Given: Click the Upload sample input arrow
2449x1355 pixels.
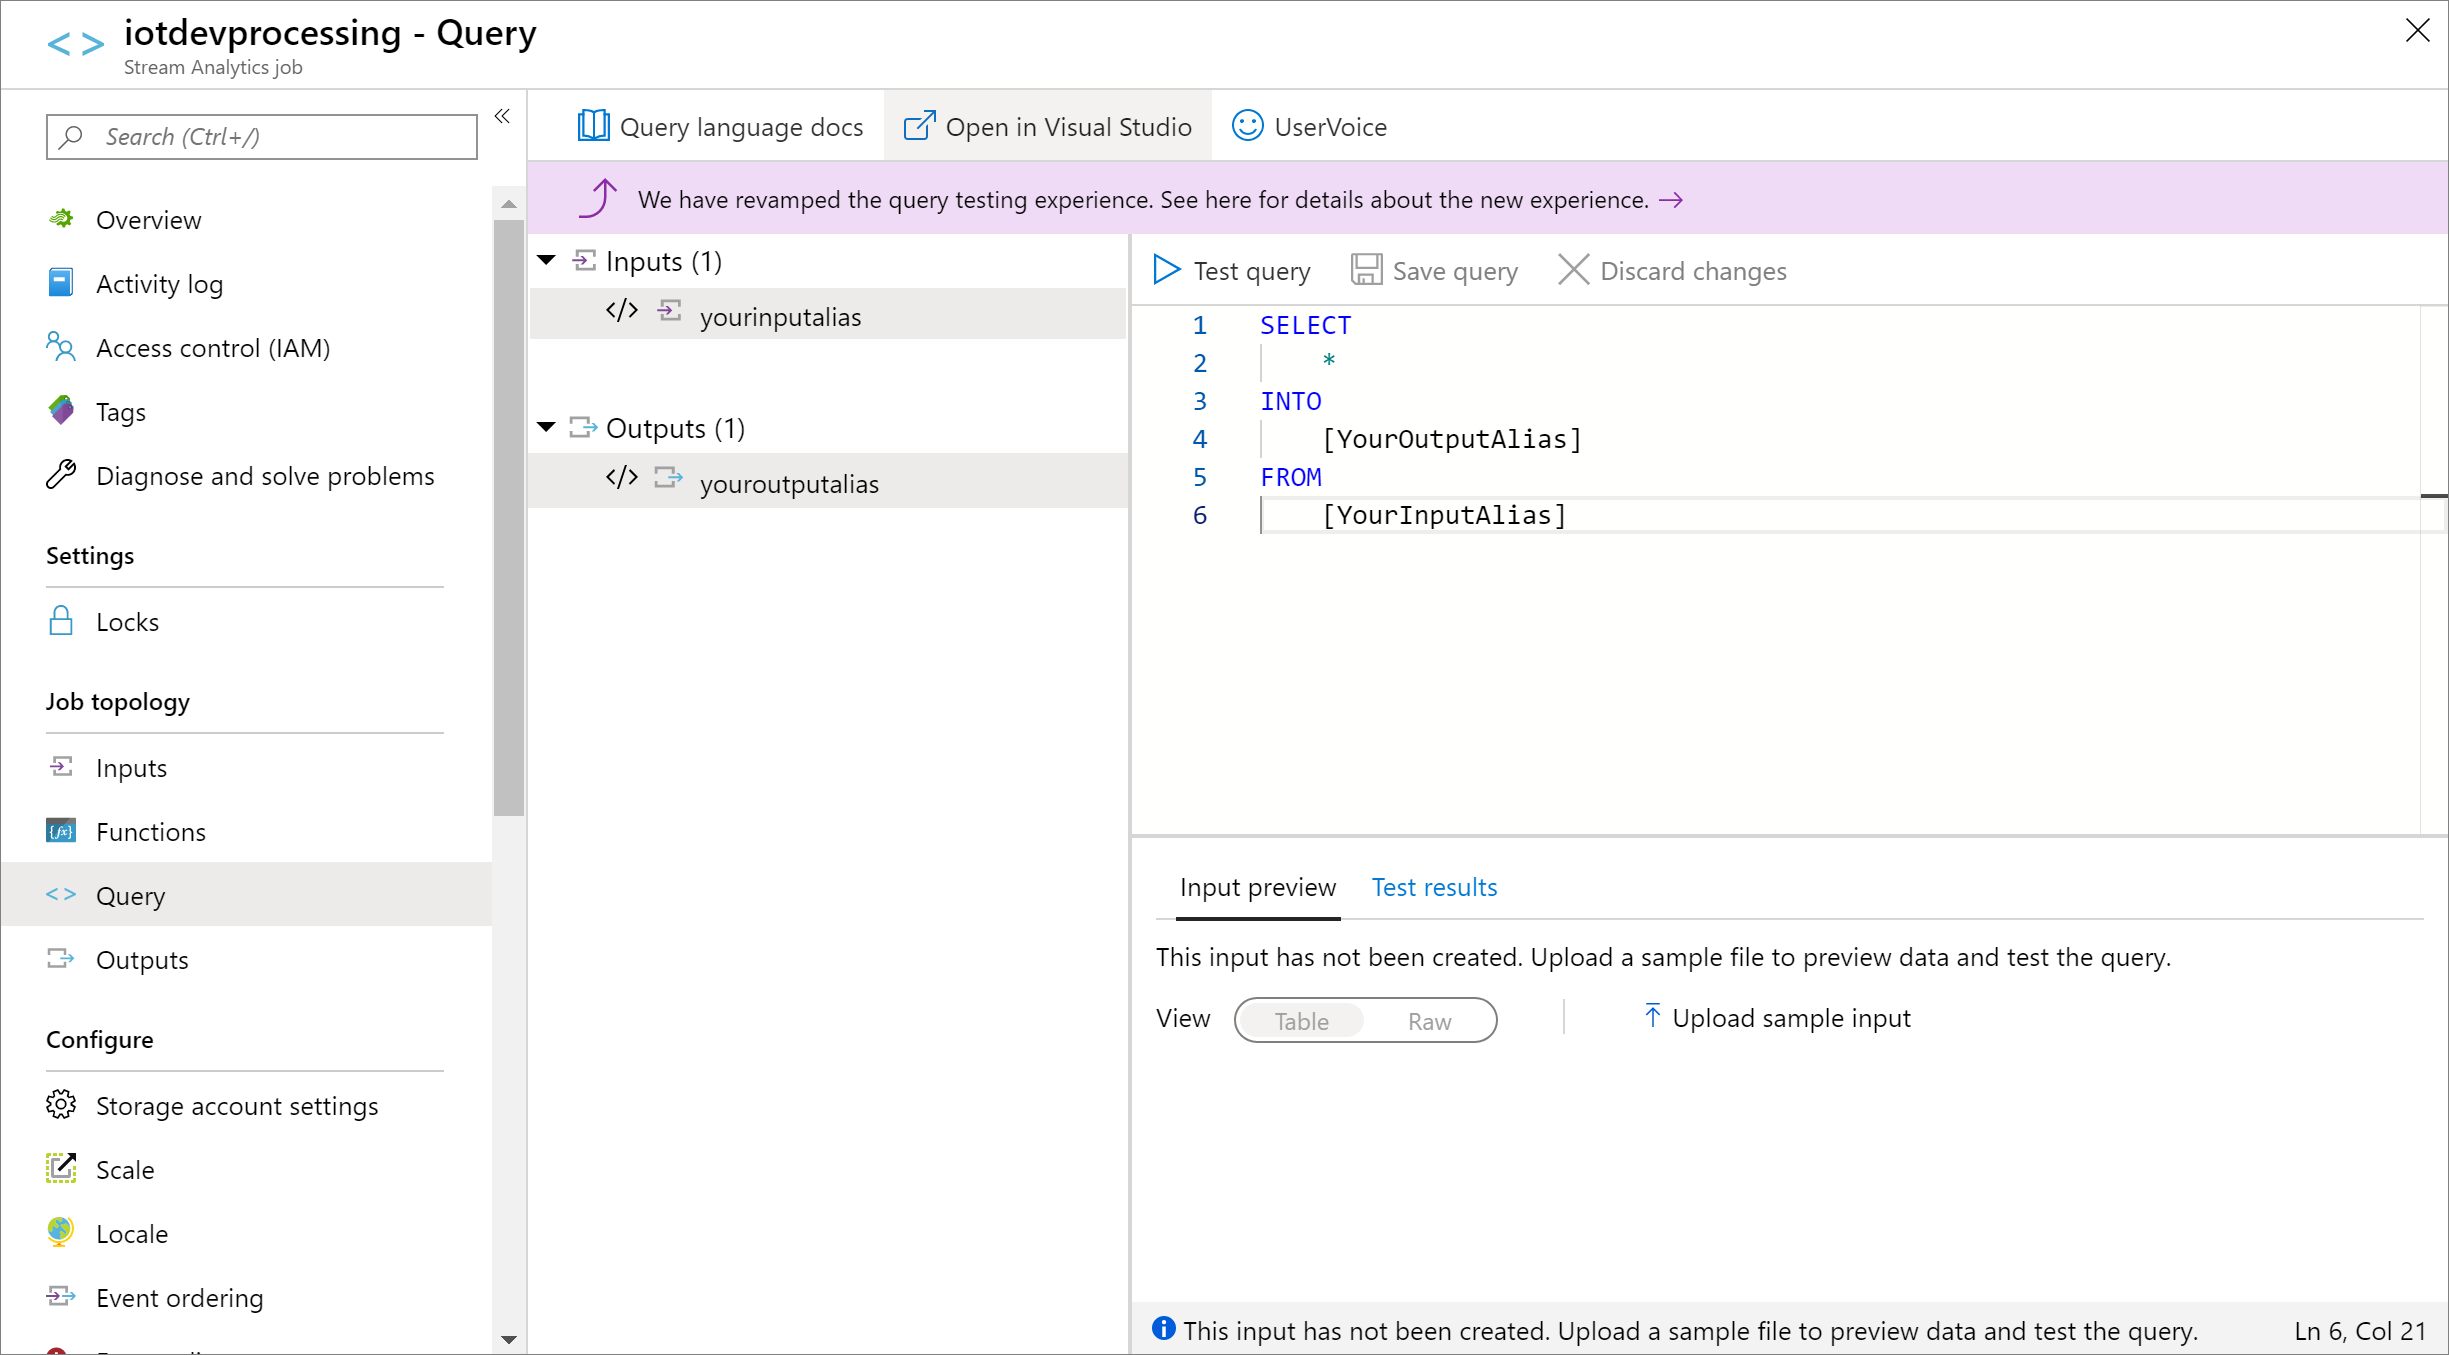Looking at the screenshot, I should tap(1652, 1017).
